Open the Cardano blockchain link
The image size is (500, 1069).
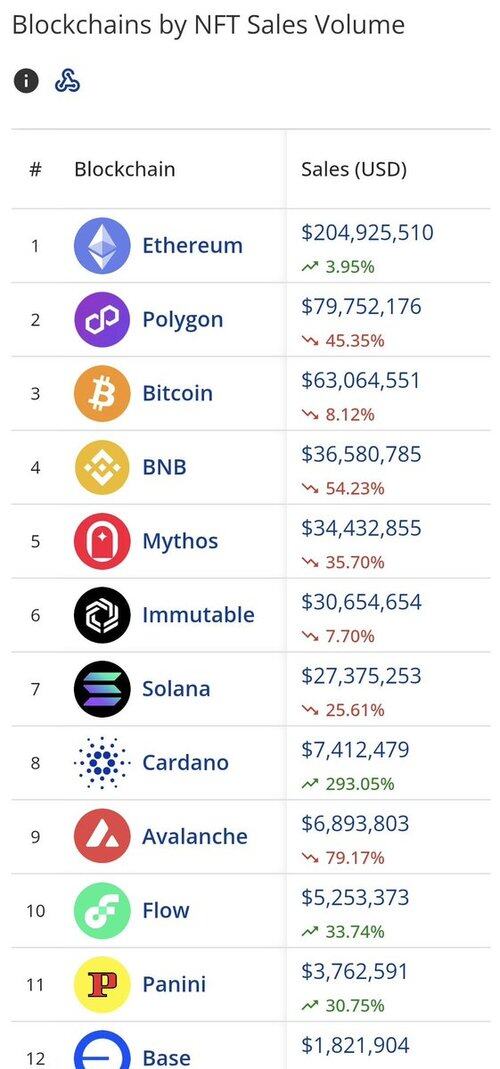click(186, 762)
